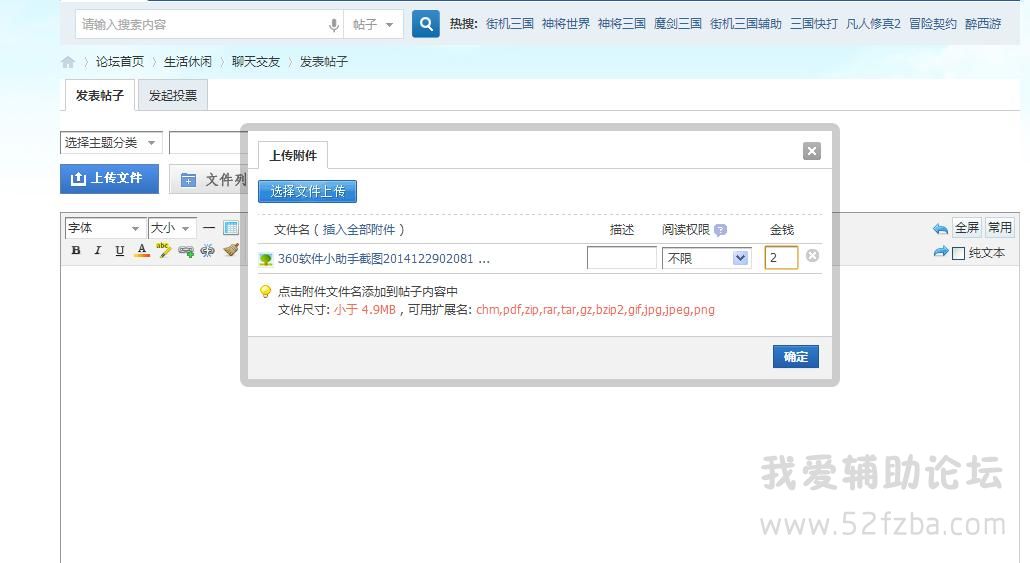
Task: Click the blue search magnifier button
Action: (426, 24)
